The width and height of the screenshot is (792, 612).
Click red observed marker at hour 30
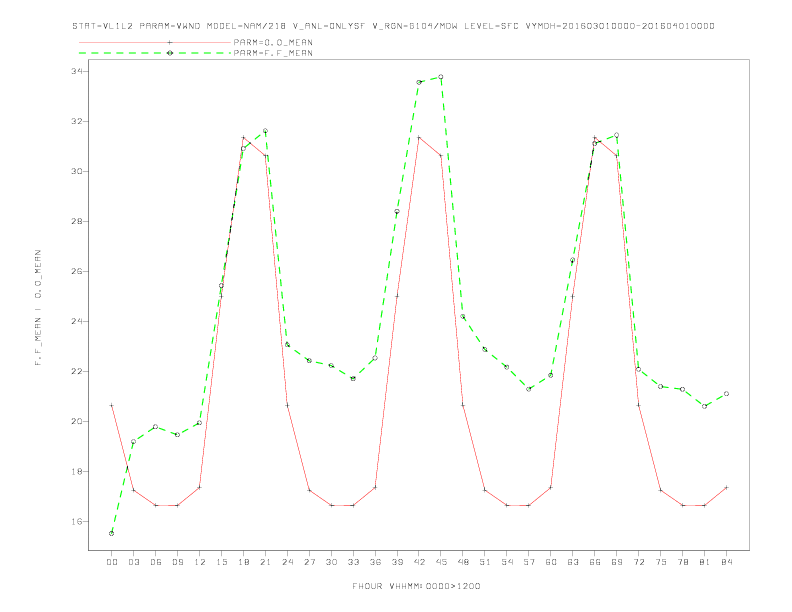[331, 505]
